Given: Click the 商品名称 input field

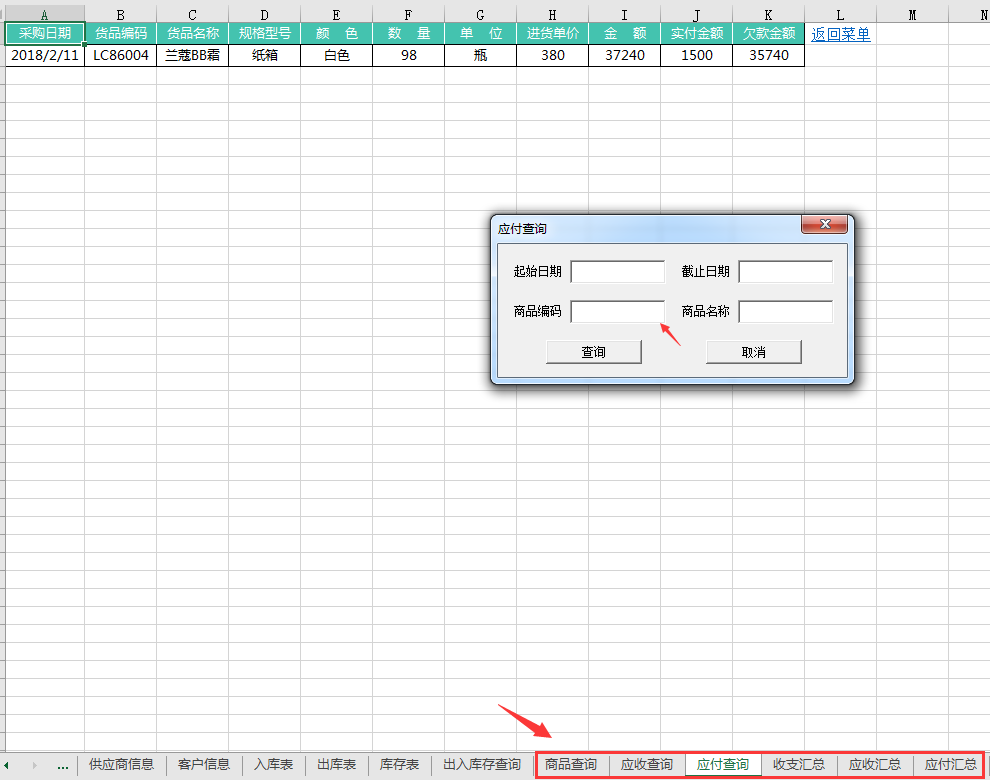Looking at the screenshot, I should pos(785,311).
